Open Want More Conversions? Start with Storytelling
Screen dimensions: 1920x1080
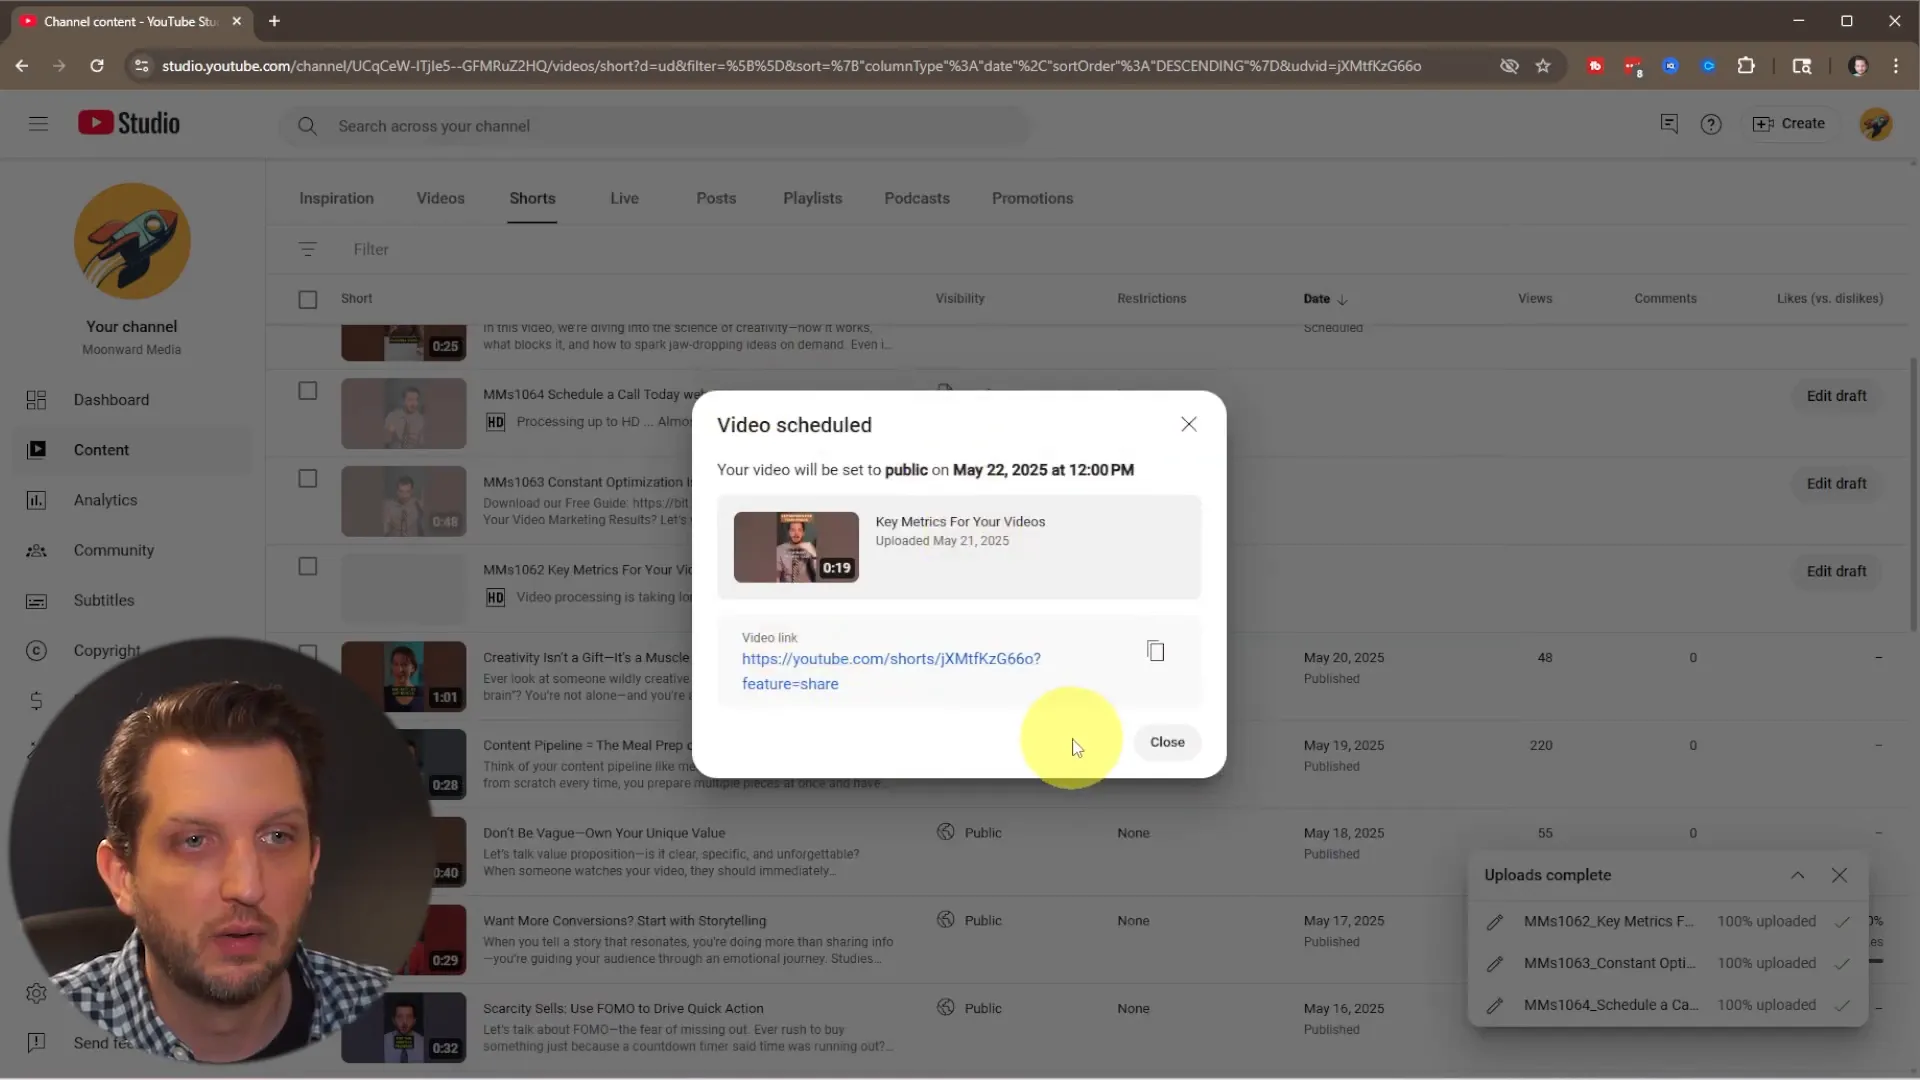624,921
